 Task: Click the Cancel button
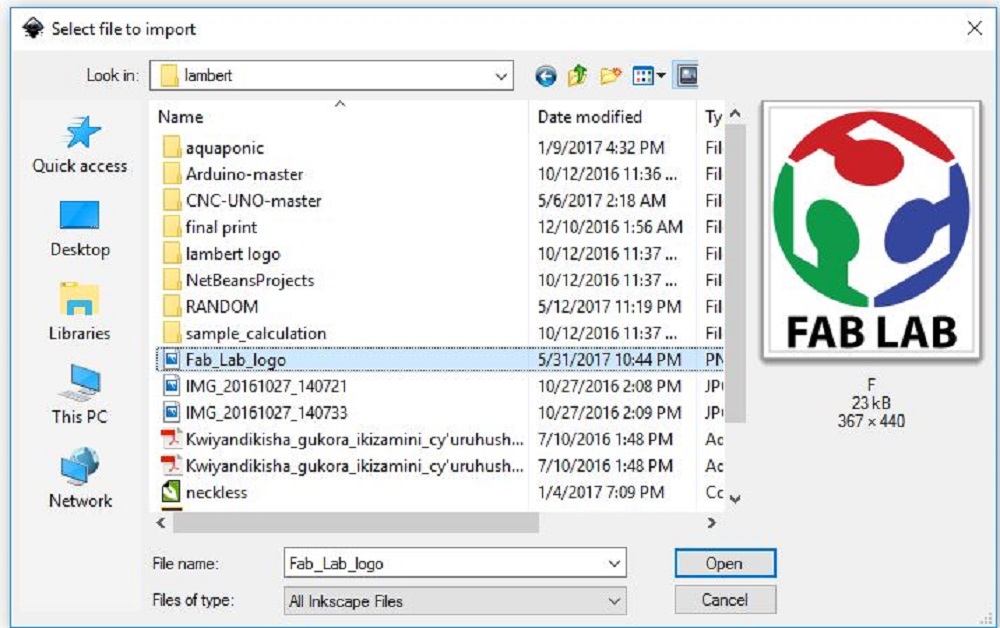(725, 601)
